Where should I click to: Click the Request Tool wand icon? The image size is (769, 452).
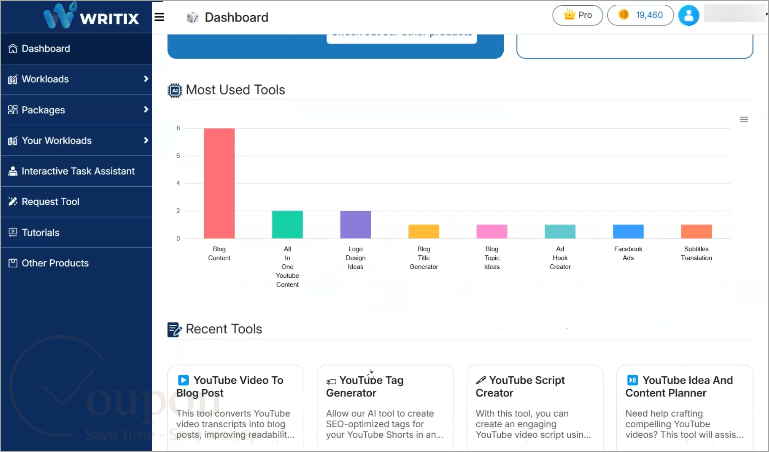pyautogui.click(x=13, y=201)
